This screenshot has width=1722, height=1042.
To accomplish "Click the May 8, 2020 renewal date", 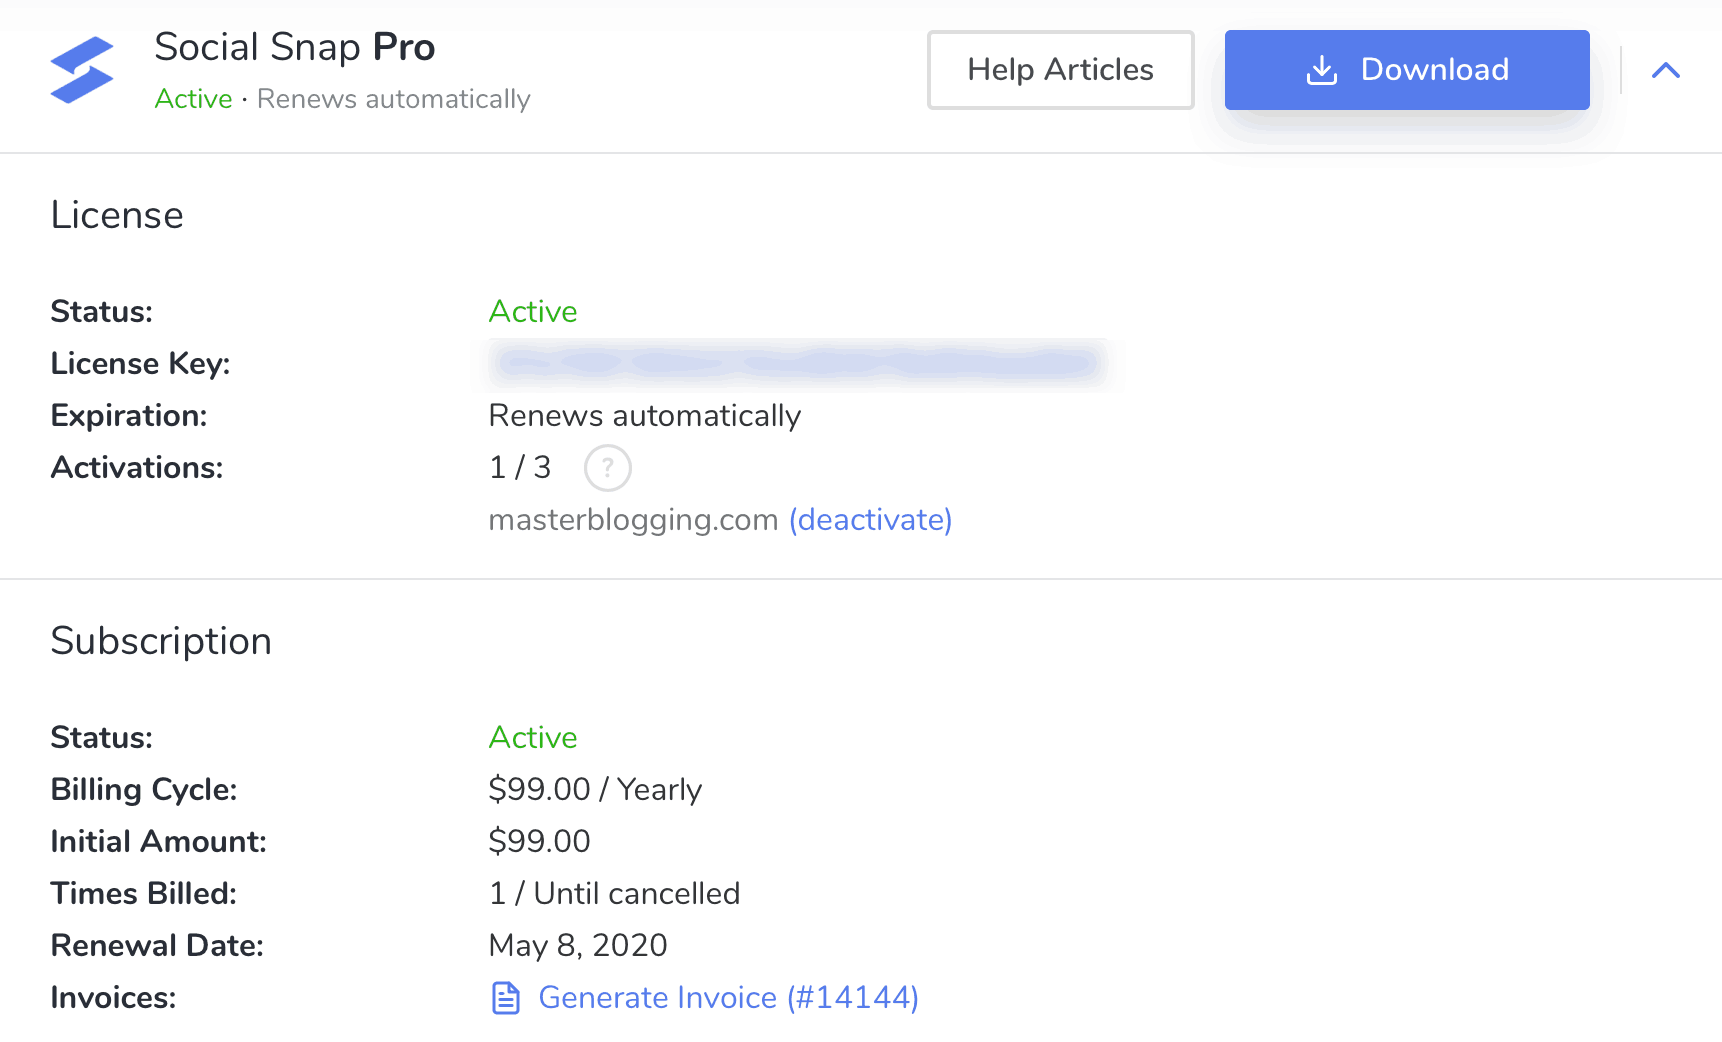I will tap(577, 944).
